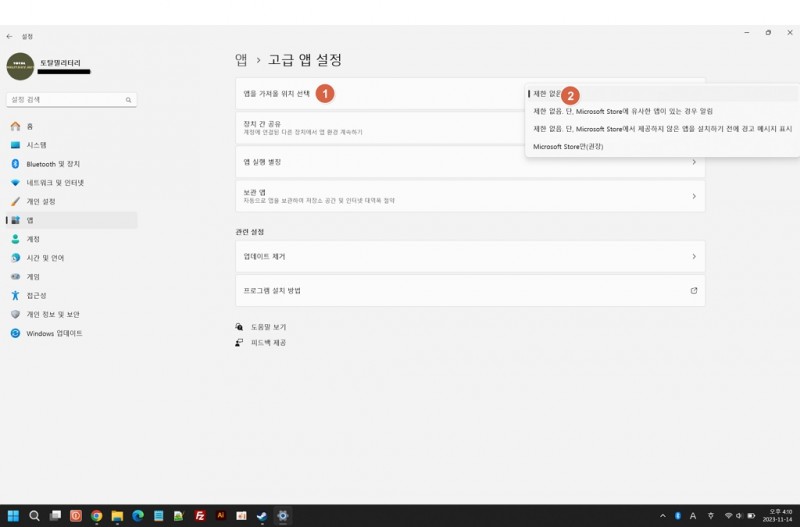Image resolution: width=800 pixels, height=527 pixels.
Task: Open 네트워크 및 인터넷 settings
Action: (71, 183)
